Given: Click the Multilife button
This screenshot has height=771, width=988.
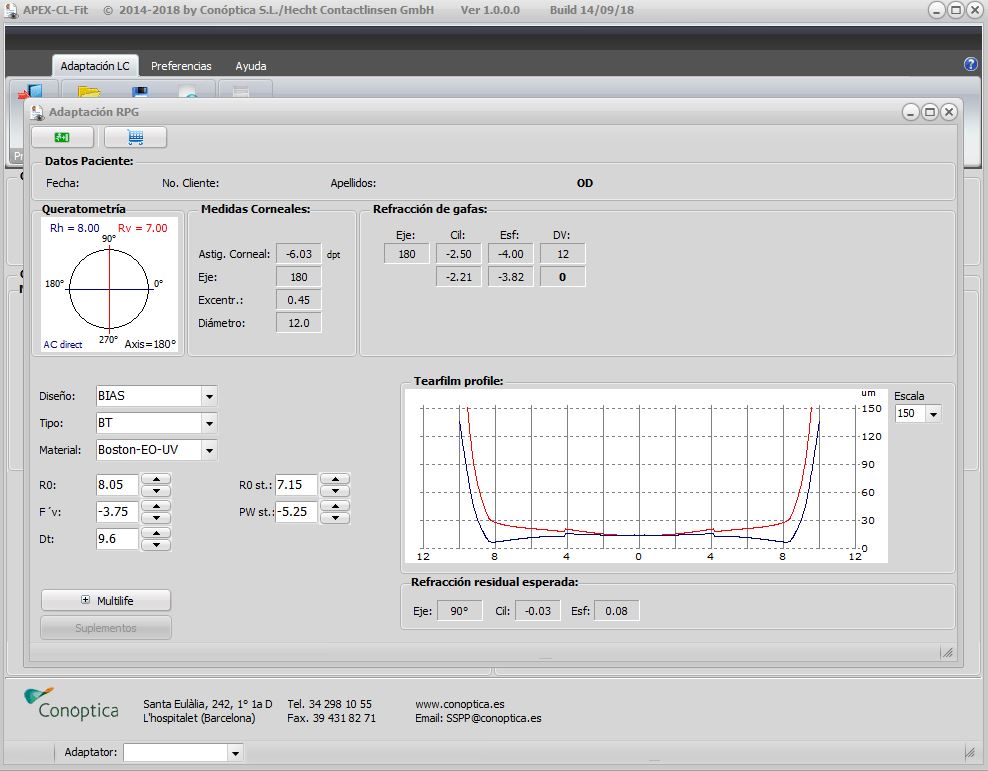Looking at the screenshot, I should click(x=106, y=601).
